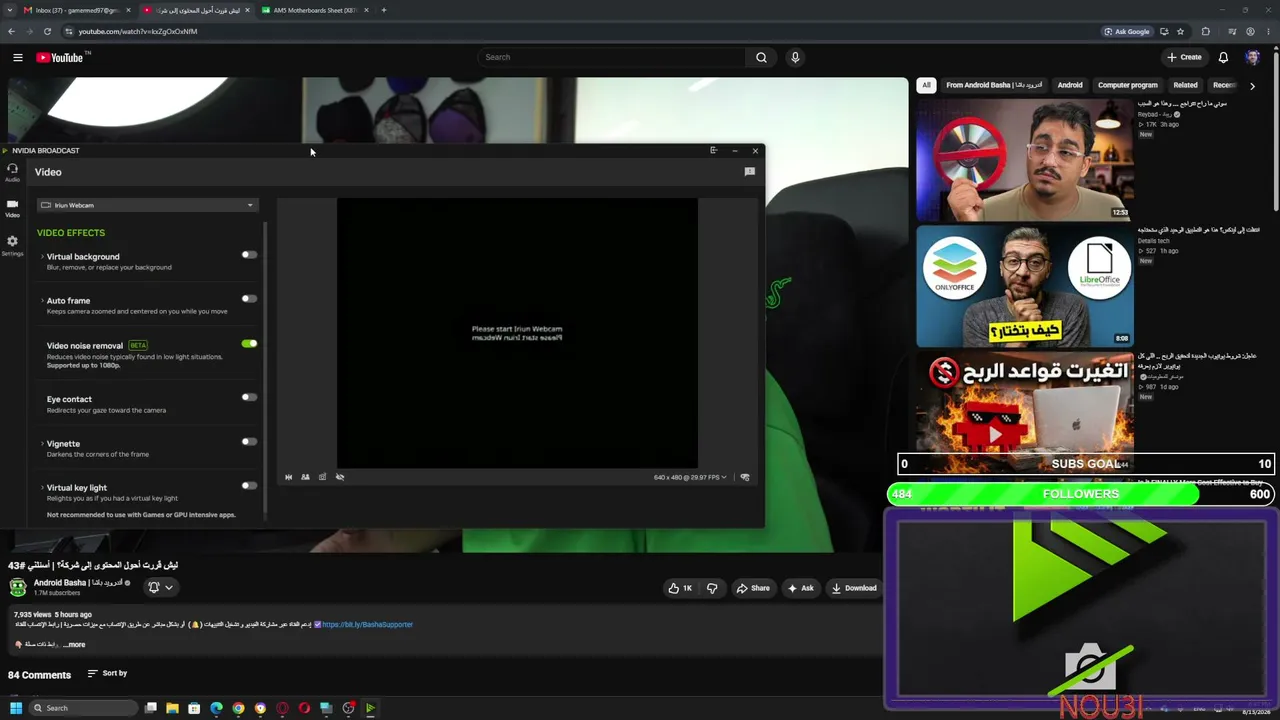Open the Sort by comments menu
Viewport: 1280px width, 720px height.
(107, 673)
